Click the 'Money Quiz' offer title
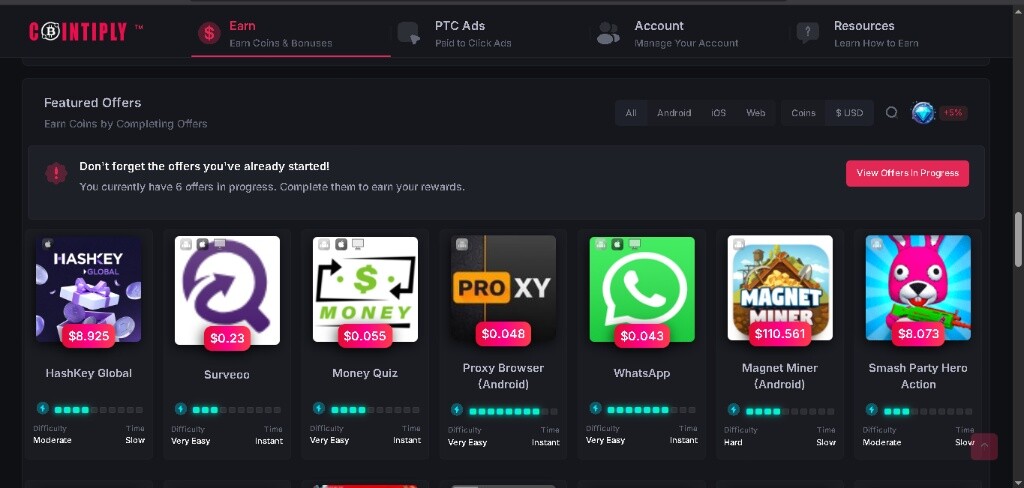This screenshot has width=1024, height=488. pos(364,373)
